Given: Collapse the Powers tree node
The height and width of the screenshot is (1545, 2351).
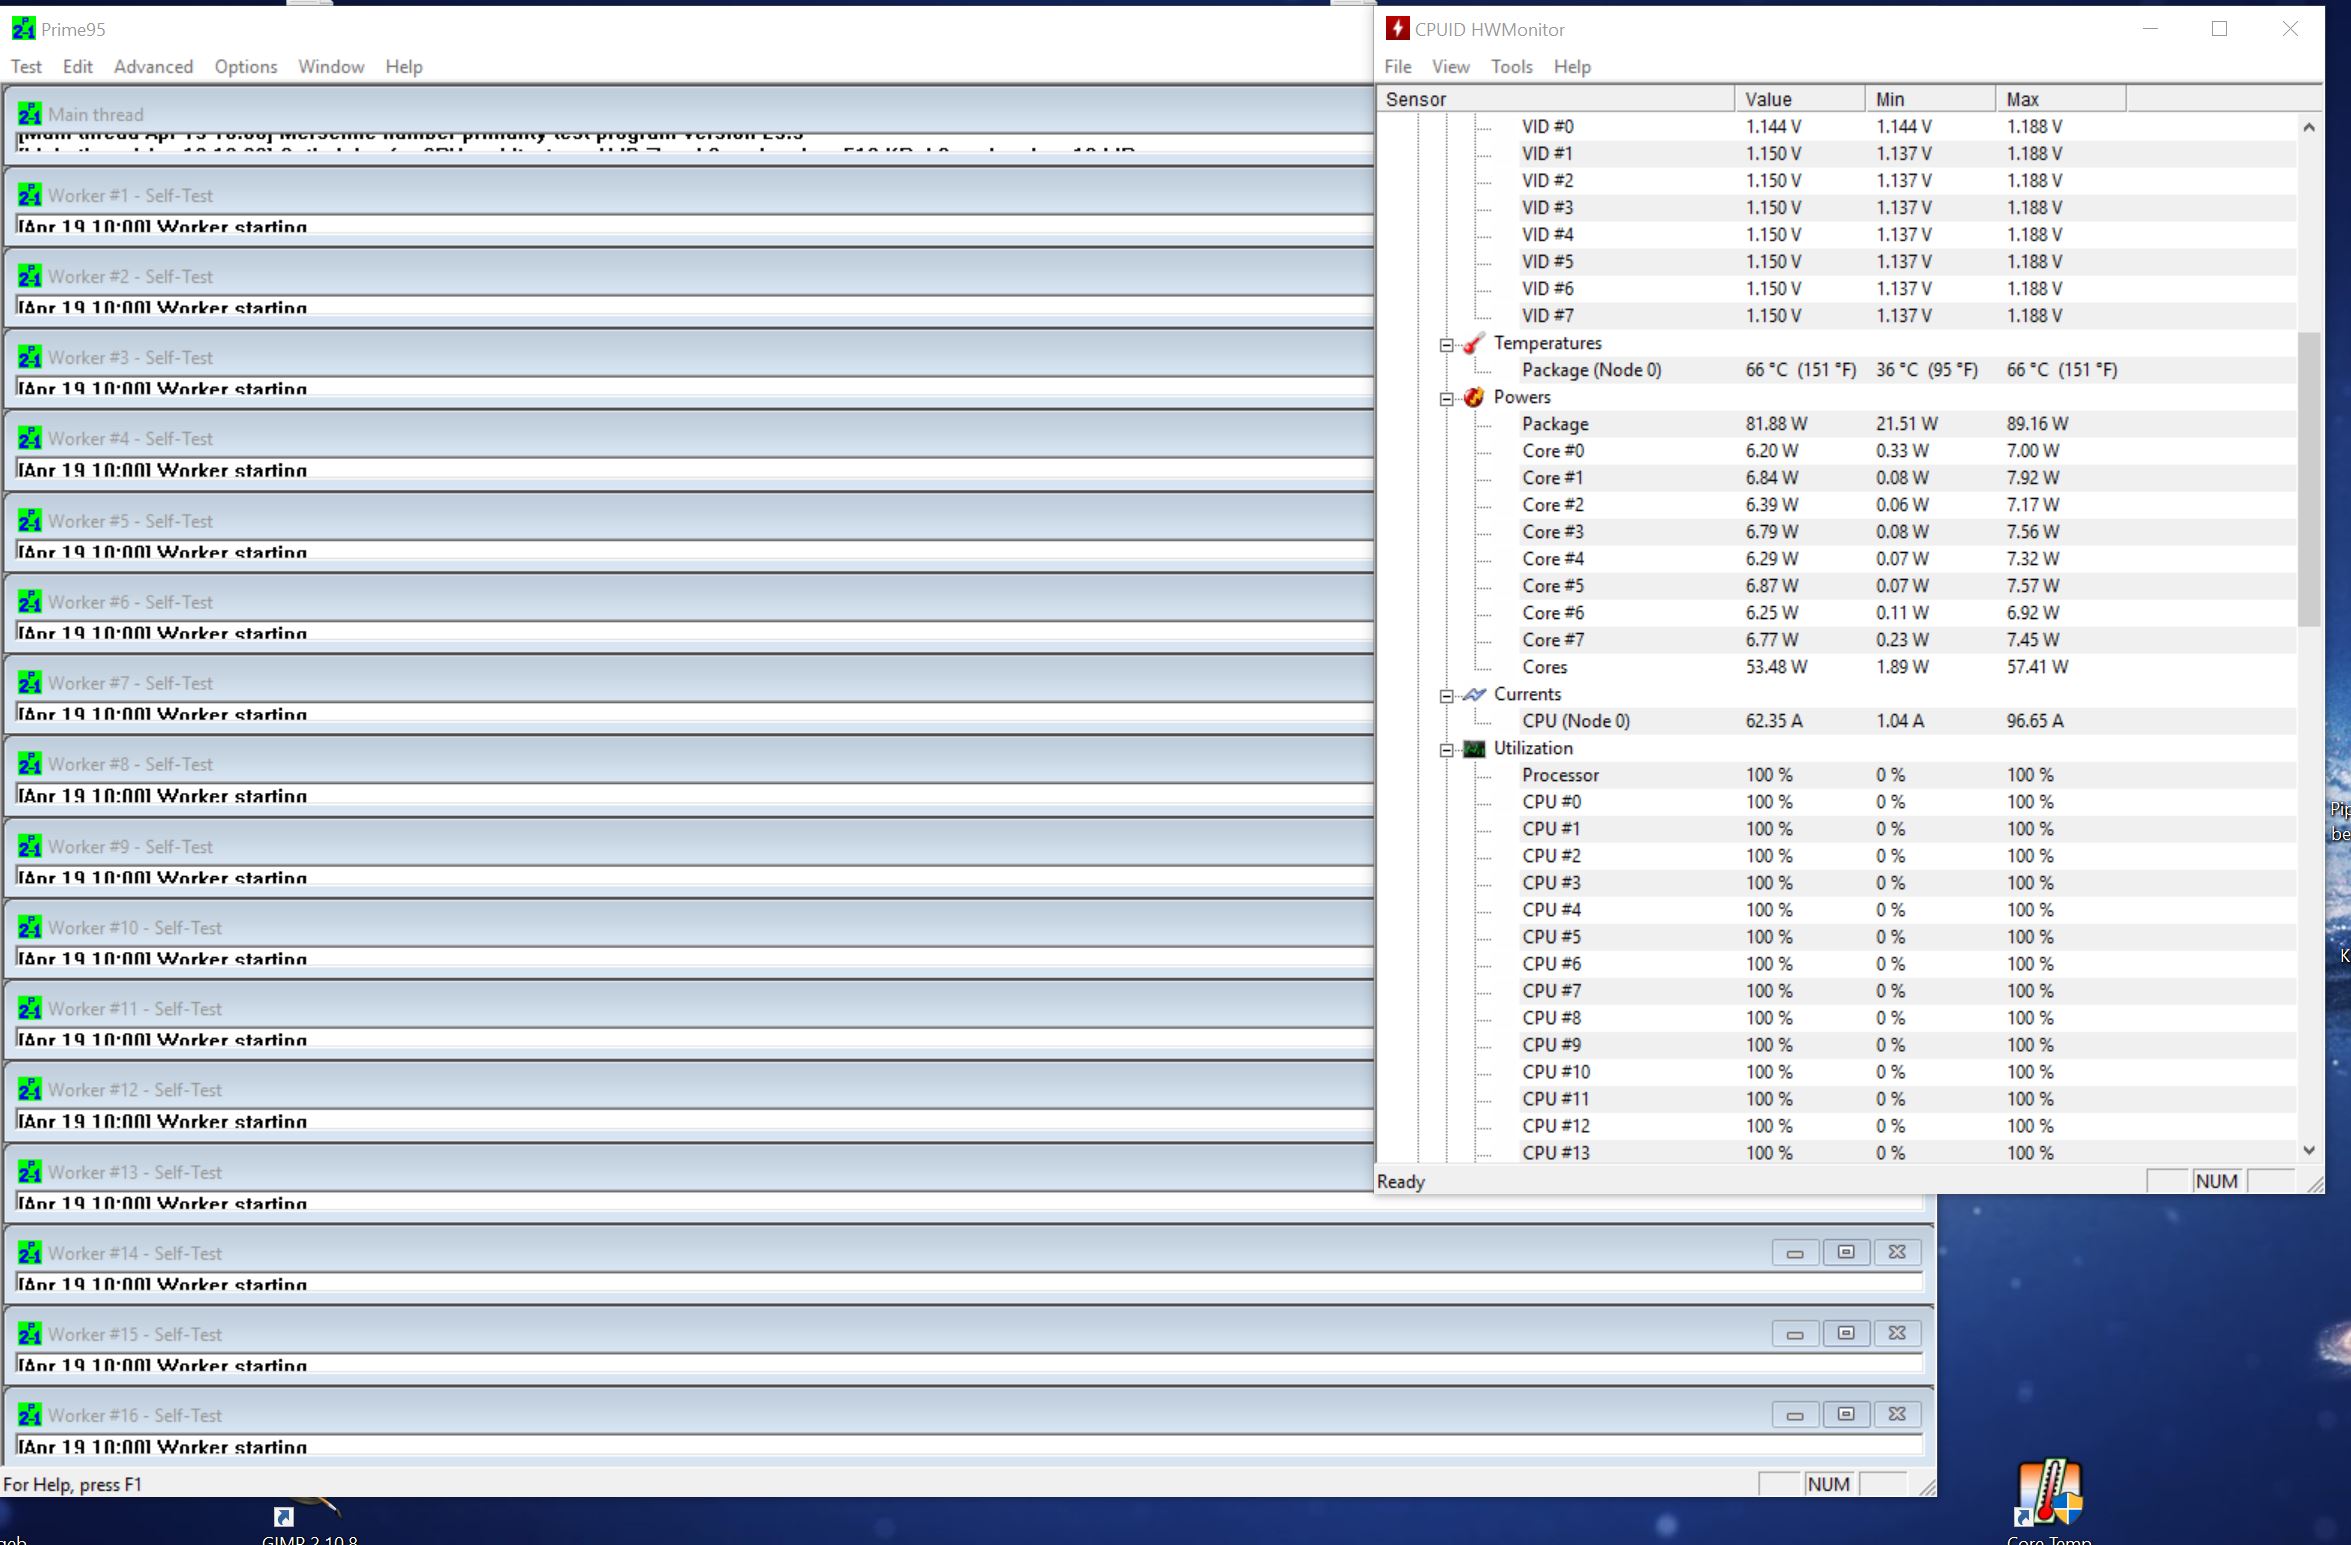Looking at the screenshot, I should [x=1446, y=399].
